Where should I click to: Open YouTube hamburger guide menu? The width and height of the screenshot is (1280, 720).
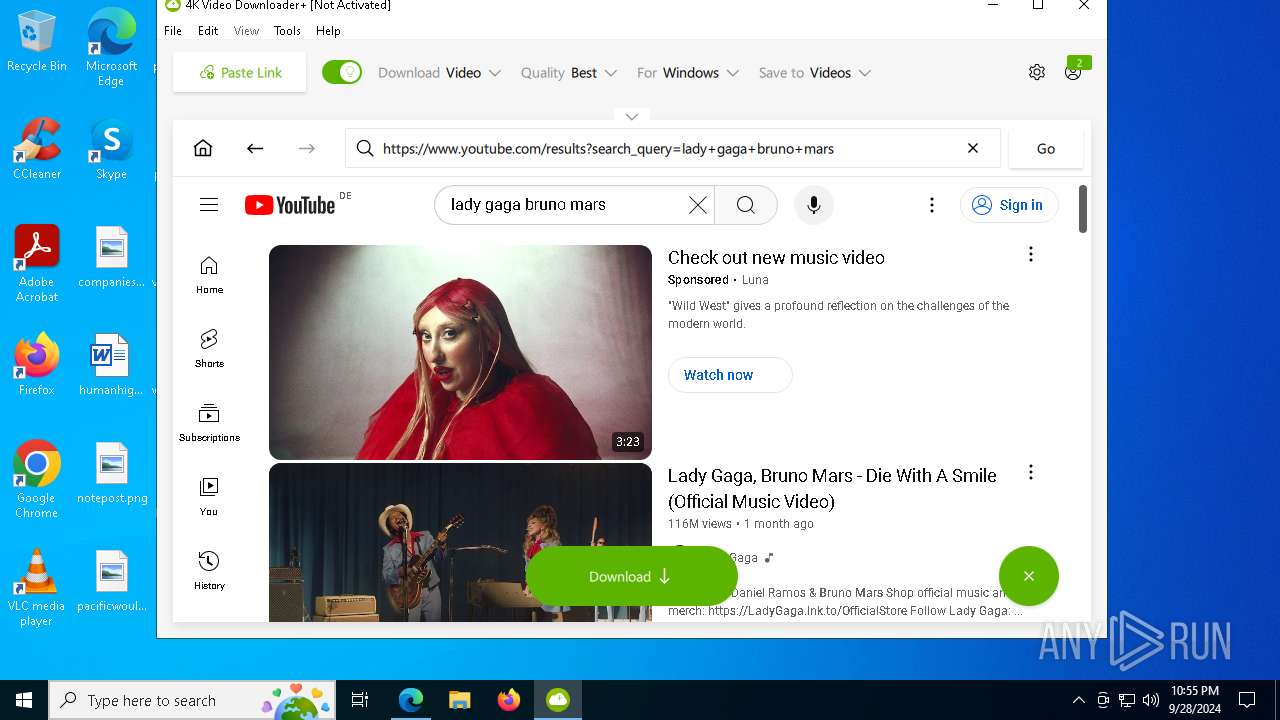209,205
